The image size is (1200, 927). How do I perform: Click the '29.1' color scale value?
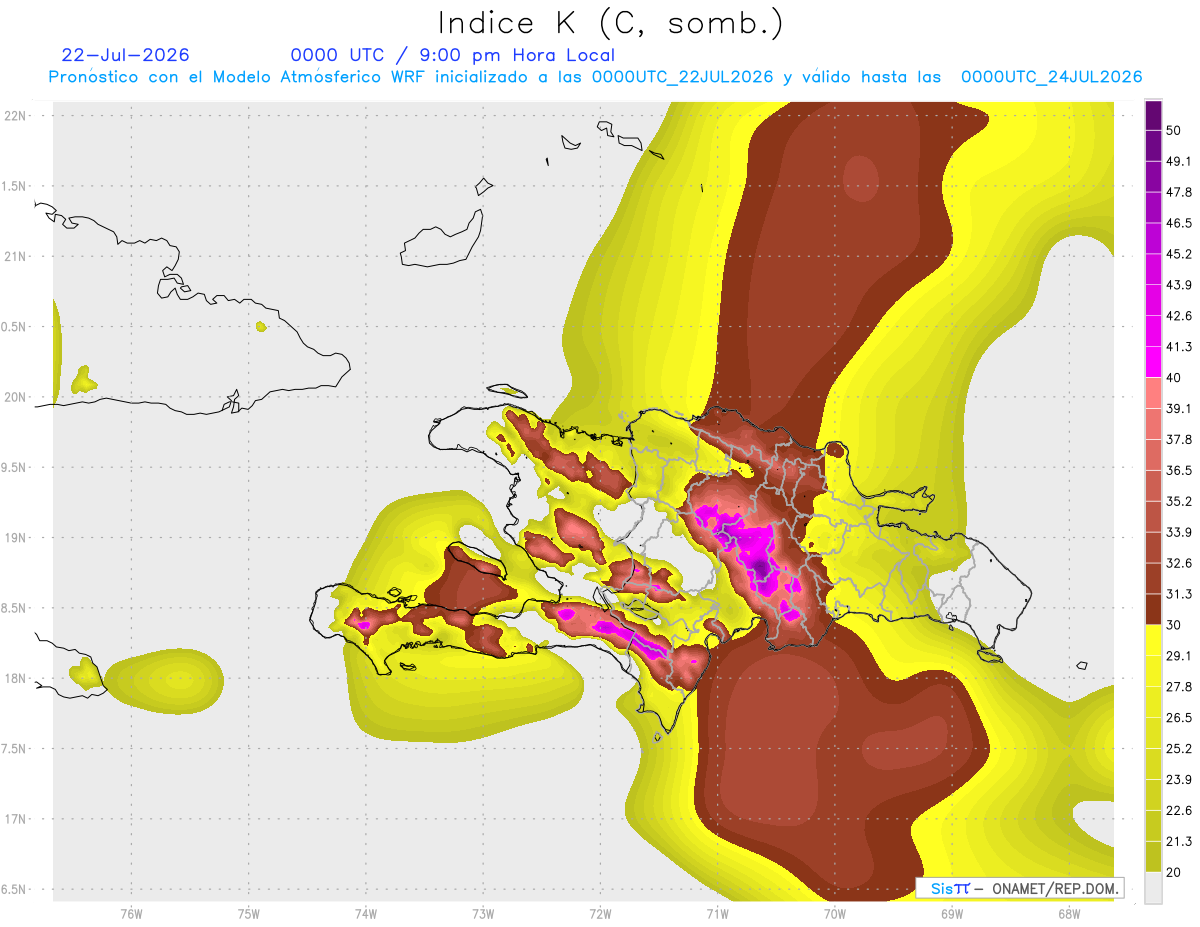pos(1179,656)
